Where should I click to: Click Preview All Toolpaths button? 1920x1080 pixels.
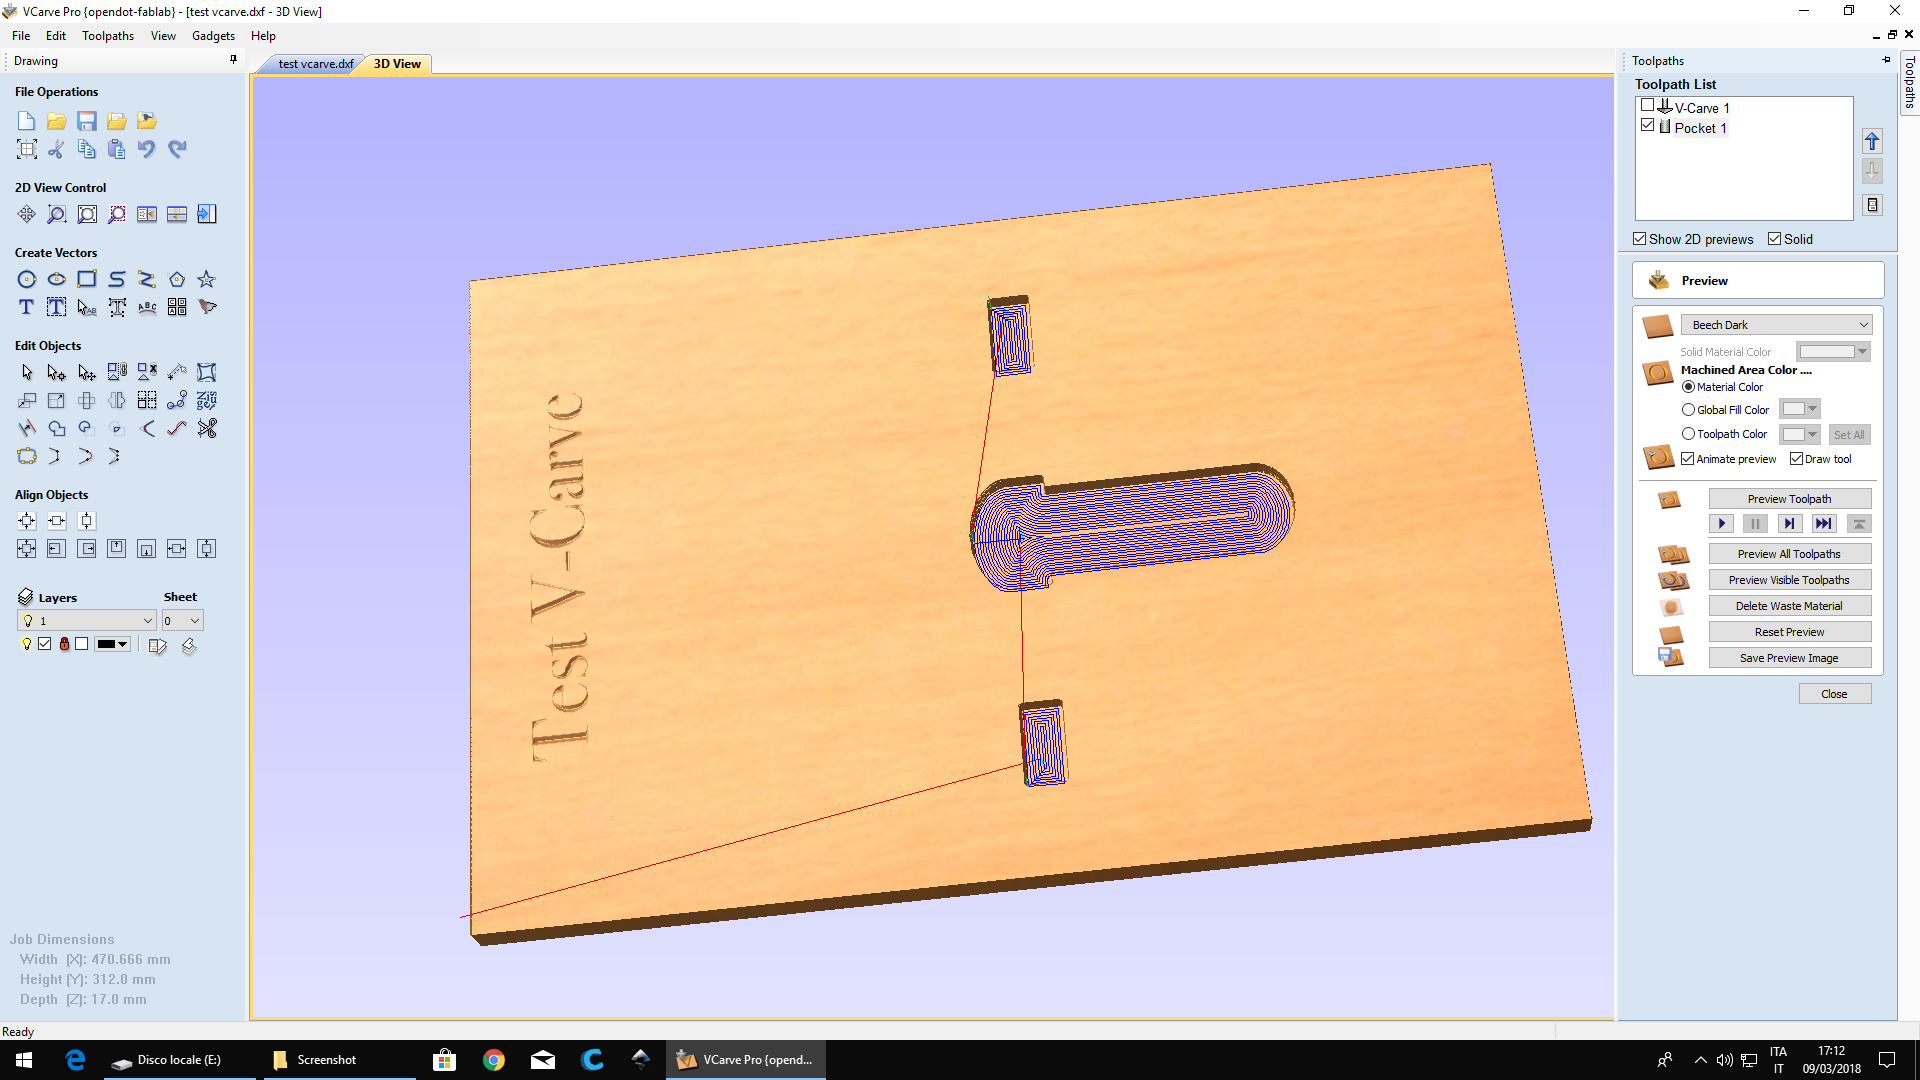click(1789, 554)
